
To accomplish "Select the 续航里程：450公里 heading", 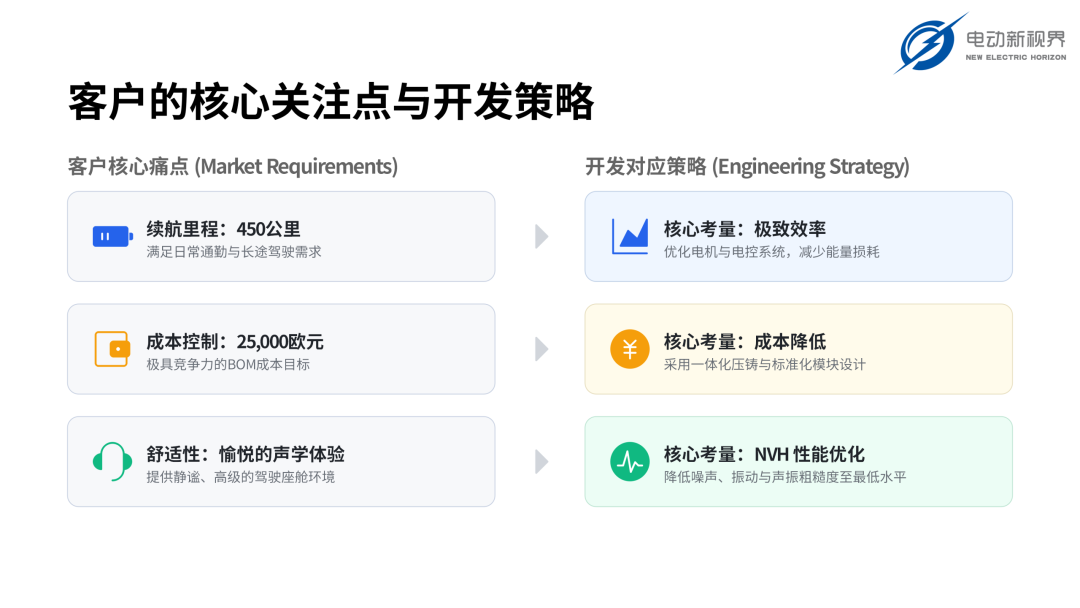I will [223, 229].
